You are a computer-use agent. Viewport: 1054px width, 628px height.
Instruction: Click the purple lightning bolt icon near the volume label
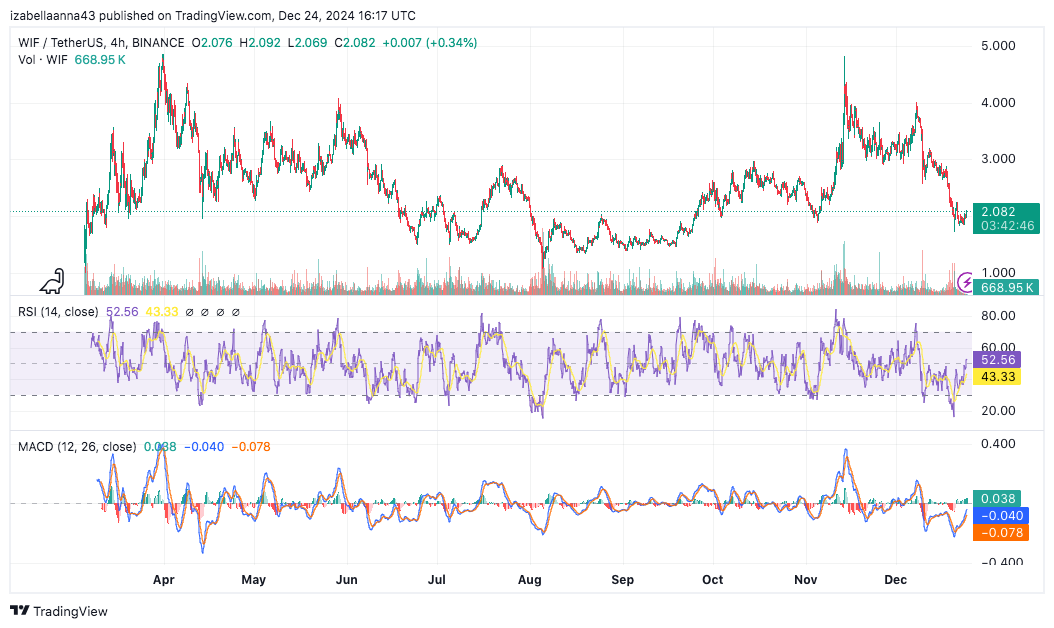coord(965,282)
